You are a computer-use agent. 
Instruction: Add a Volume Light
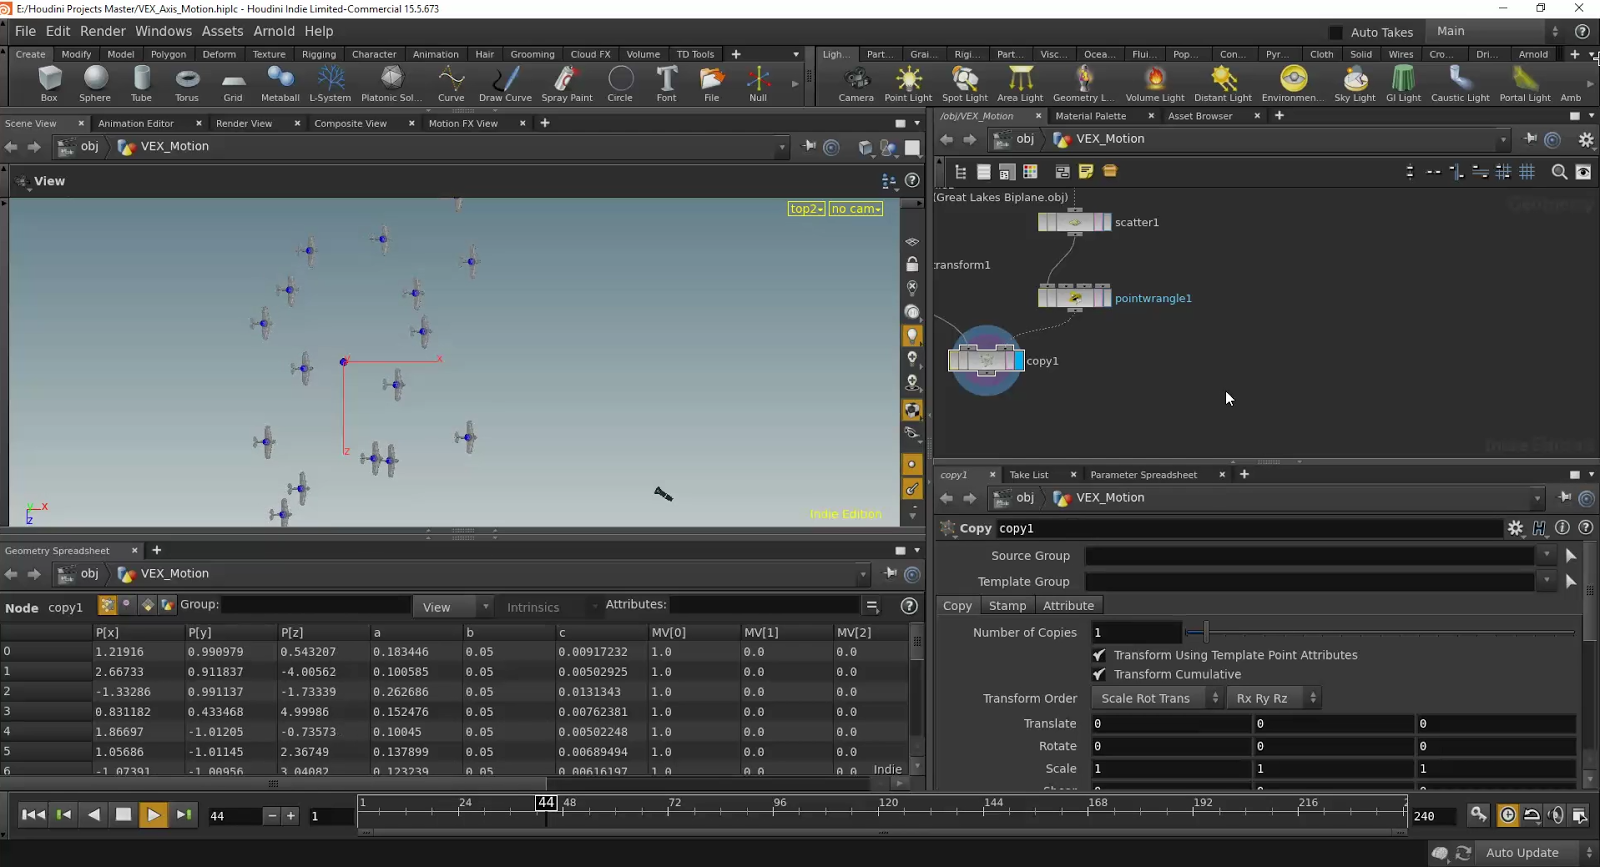[x=1155, y=84]
